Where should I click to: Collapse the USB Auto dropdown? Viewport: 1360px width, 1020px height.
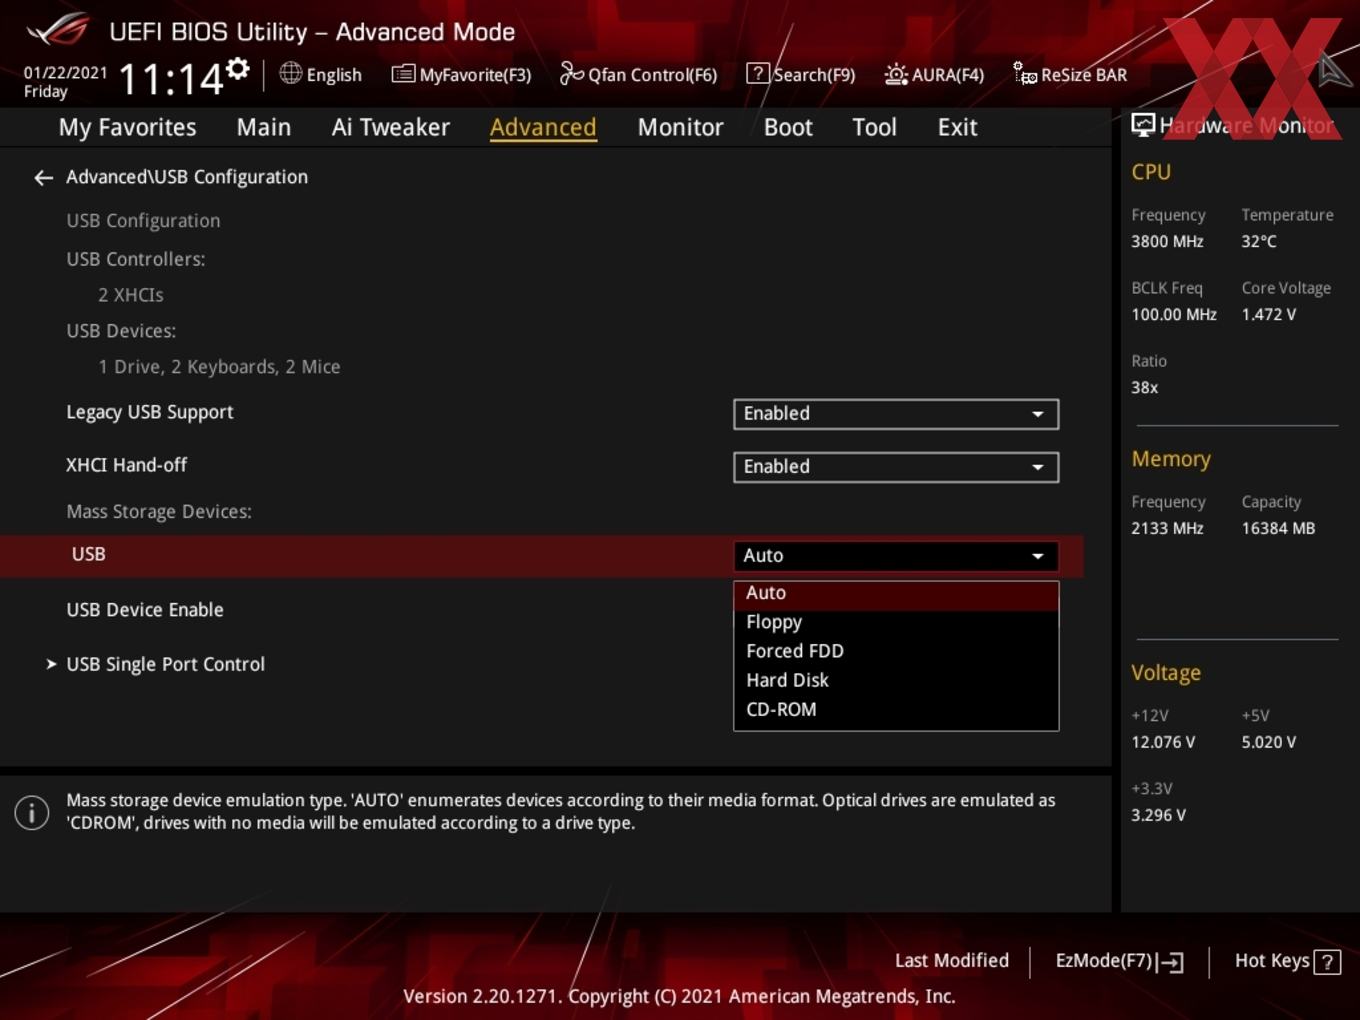(896, 556)
